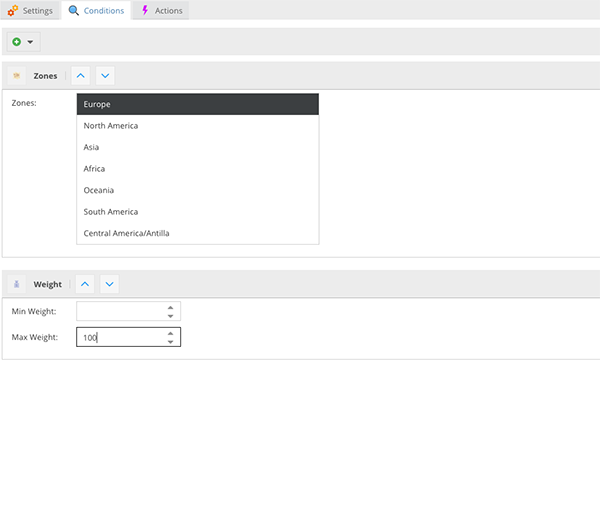
Task: Pick Africa in the zones list
Action: click(x=197, y=169)
